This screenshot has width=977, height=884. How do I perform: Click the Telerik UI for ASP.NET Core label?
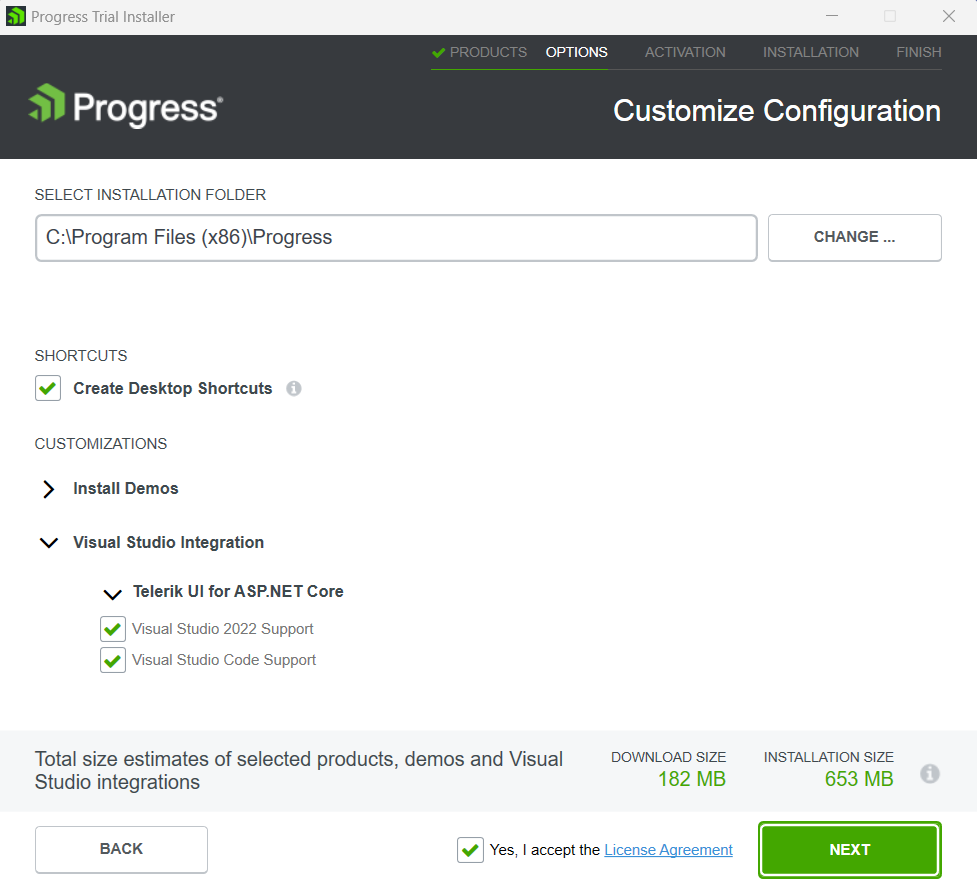238,591
